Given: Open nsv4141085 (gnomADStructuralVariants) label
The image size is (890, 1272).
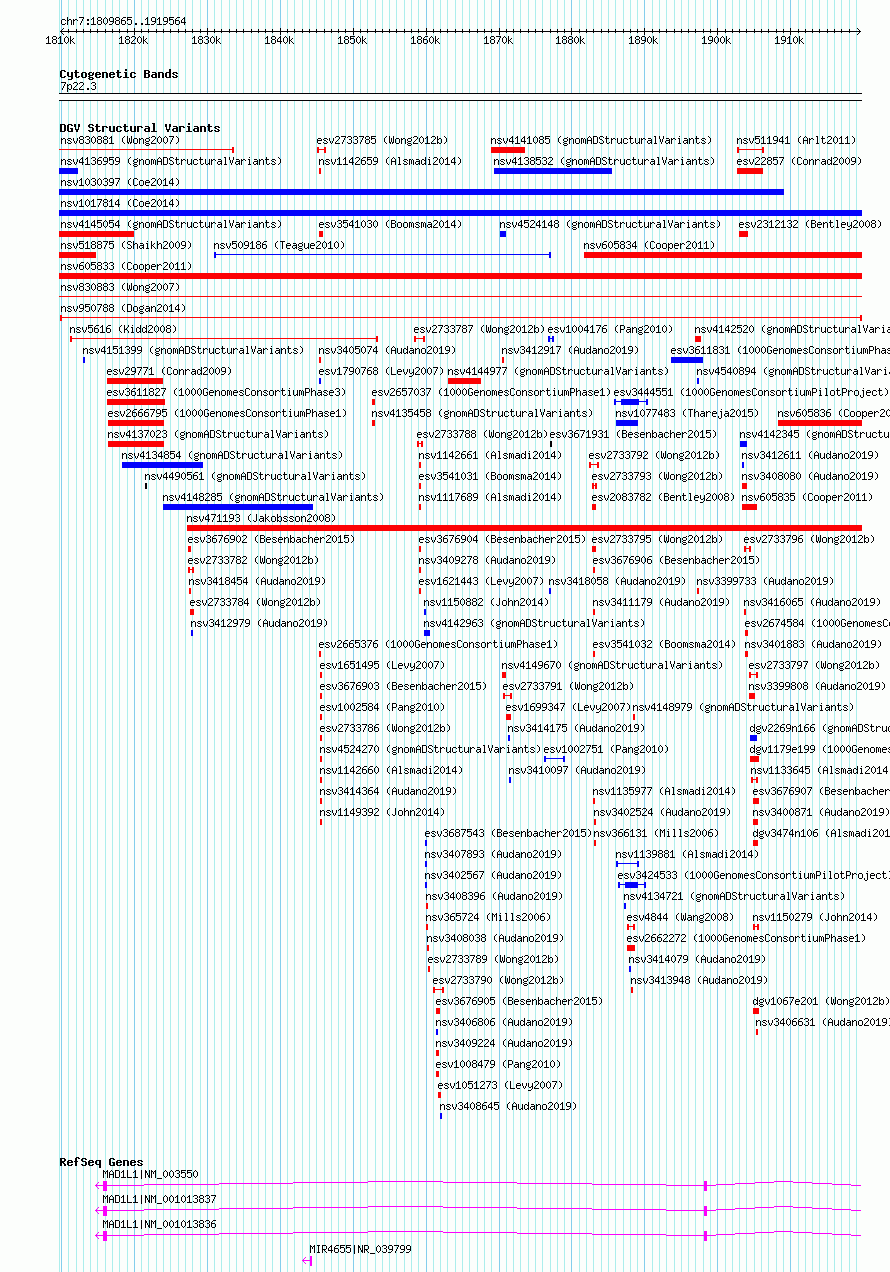Looking at the screenshot, I should coord(601,140).
